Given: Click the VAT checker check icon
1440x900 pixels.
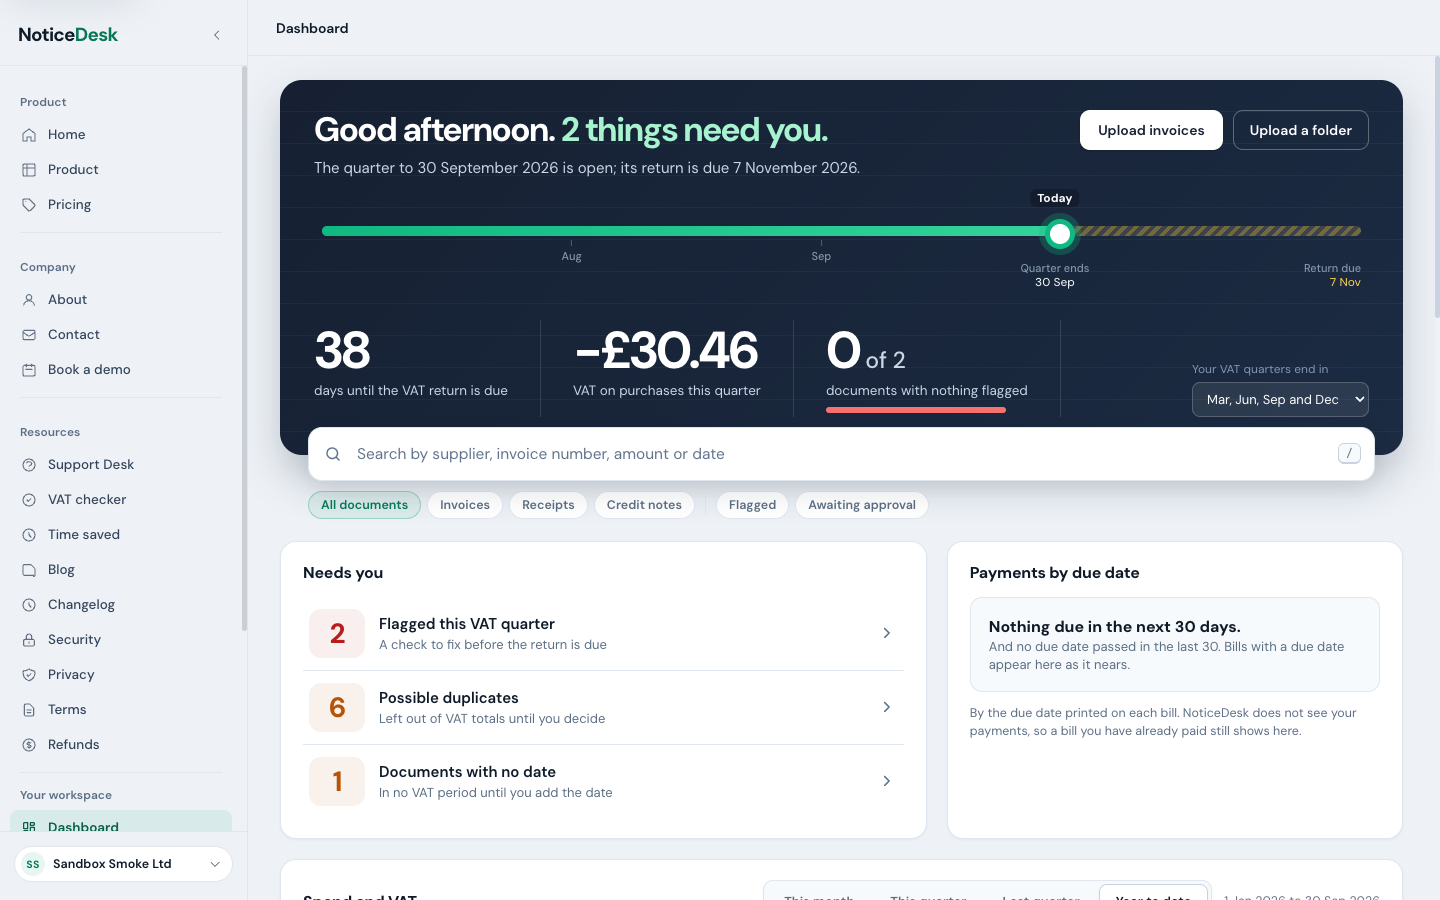Looking at the screenshot, I should click(x=29, y=500).
